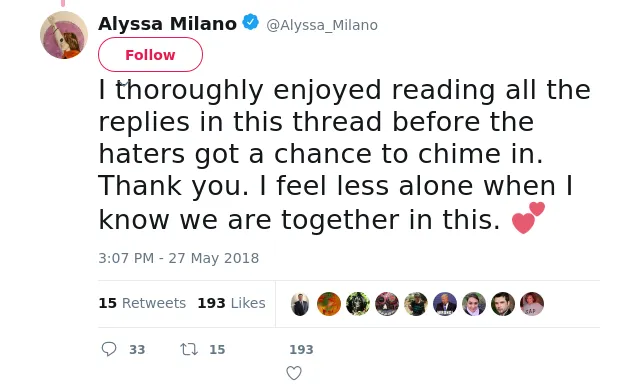Screen dimensions: 640x389
Task: Click the retweet count 15 beside arrows
Action: pos(217,349)
